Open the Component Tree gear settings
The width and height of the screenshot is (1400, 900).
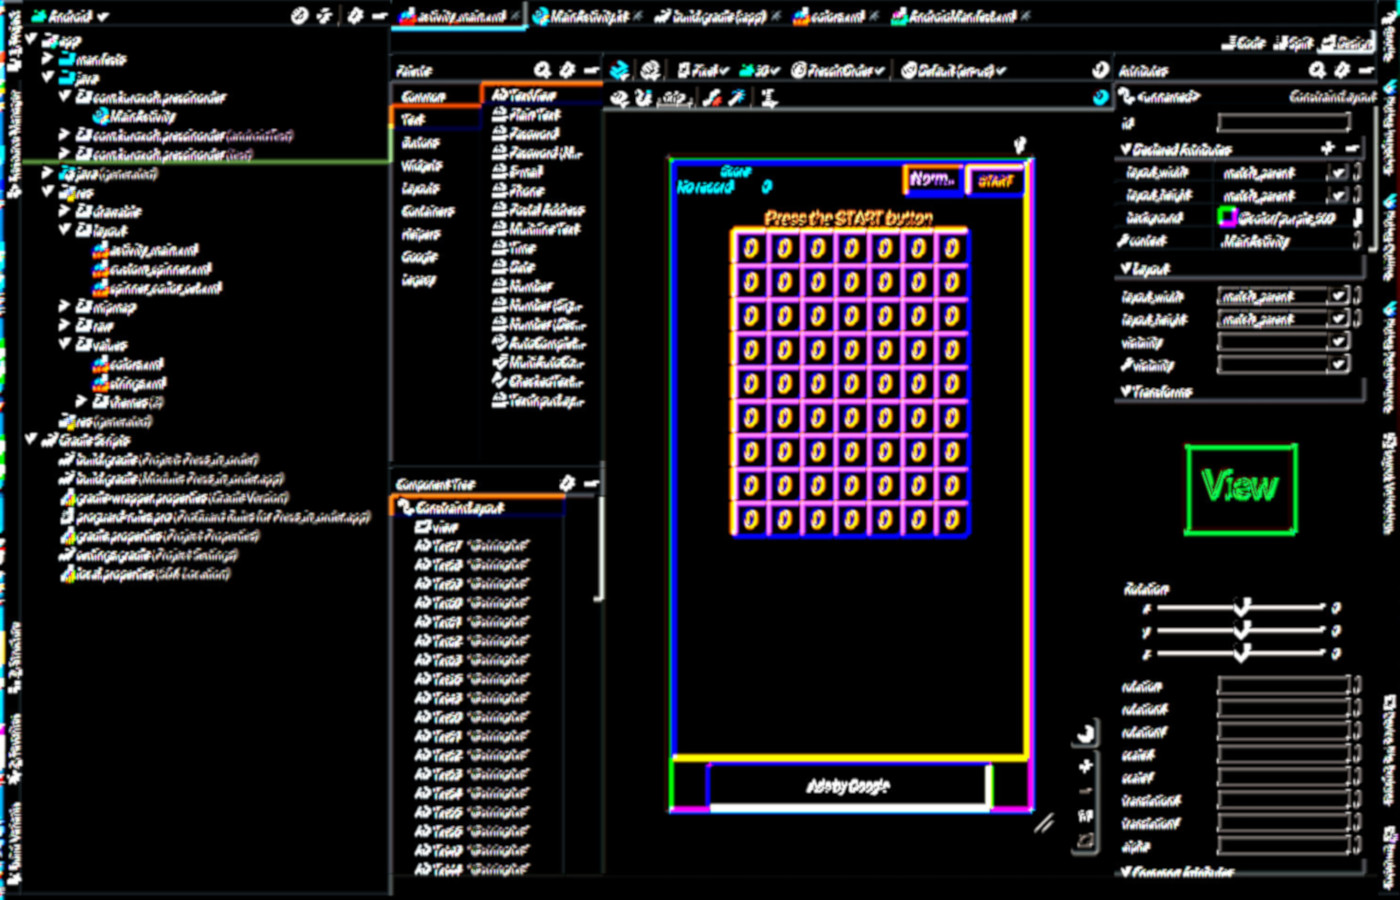pyautogui.click(x=567, y=484)
